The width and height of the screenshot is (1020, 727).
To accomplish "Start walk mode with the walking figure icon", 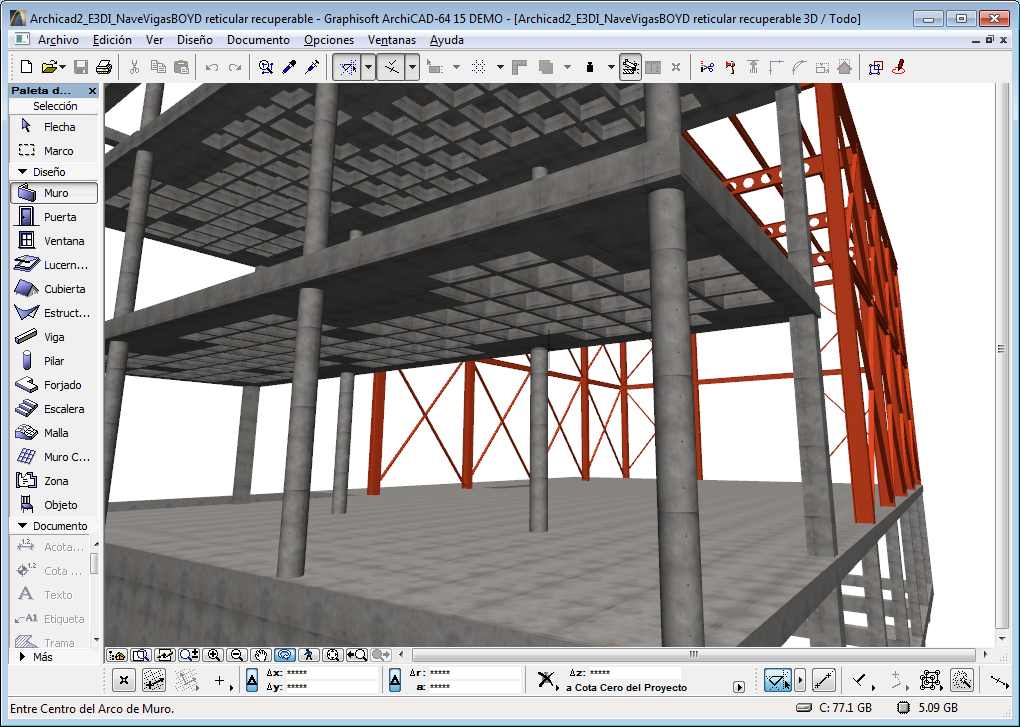I will coord(309,655).
